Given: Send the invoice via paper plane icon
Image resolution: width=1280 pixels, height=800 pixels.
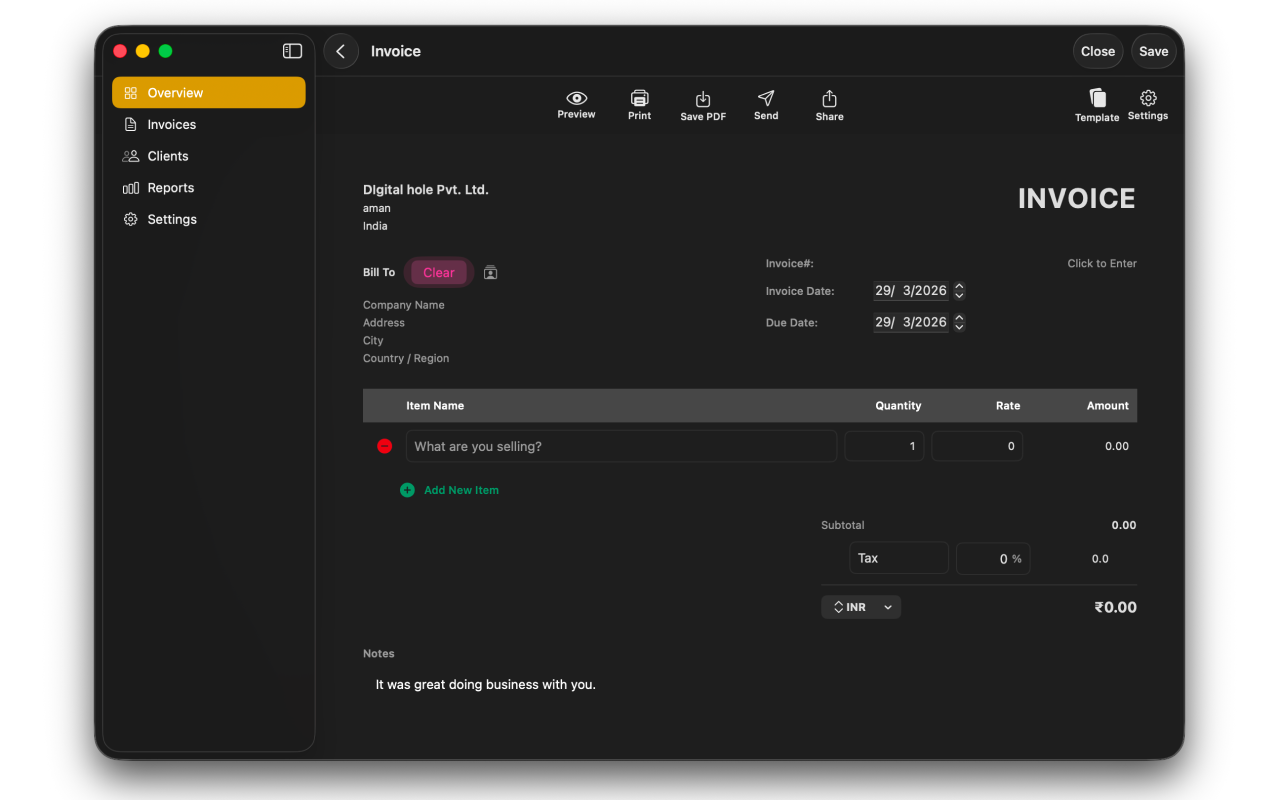Looking at the screenshot, I should point(766,98).
